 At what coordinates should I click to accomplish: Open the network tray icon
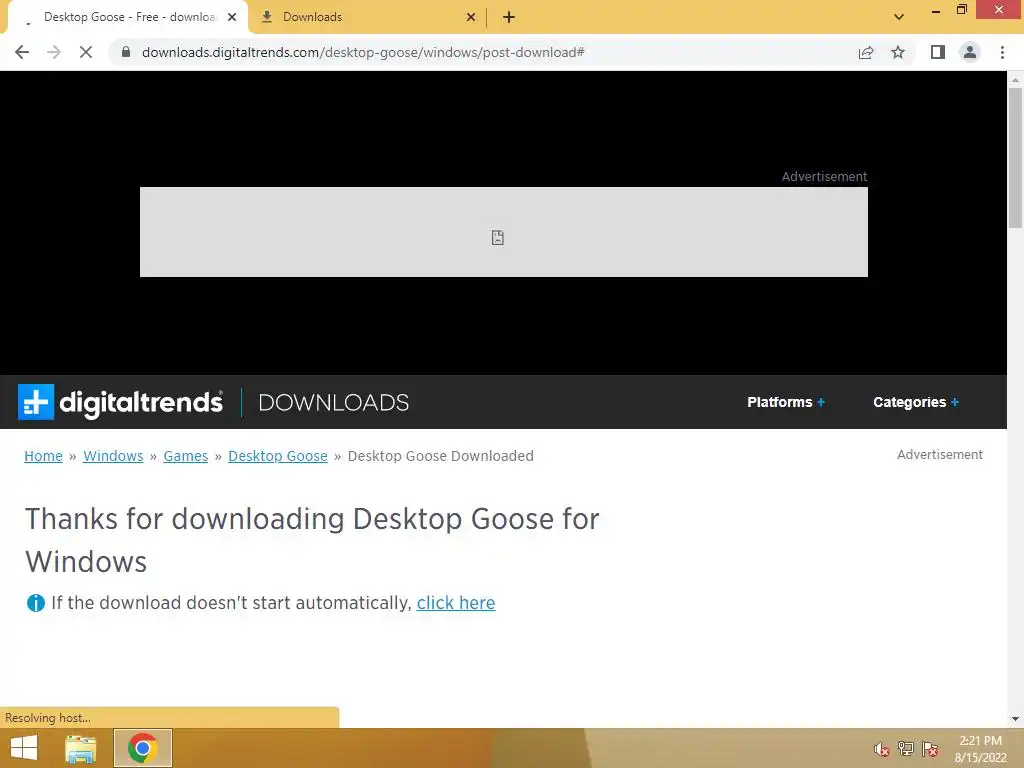pos(906,749)
